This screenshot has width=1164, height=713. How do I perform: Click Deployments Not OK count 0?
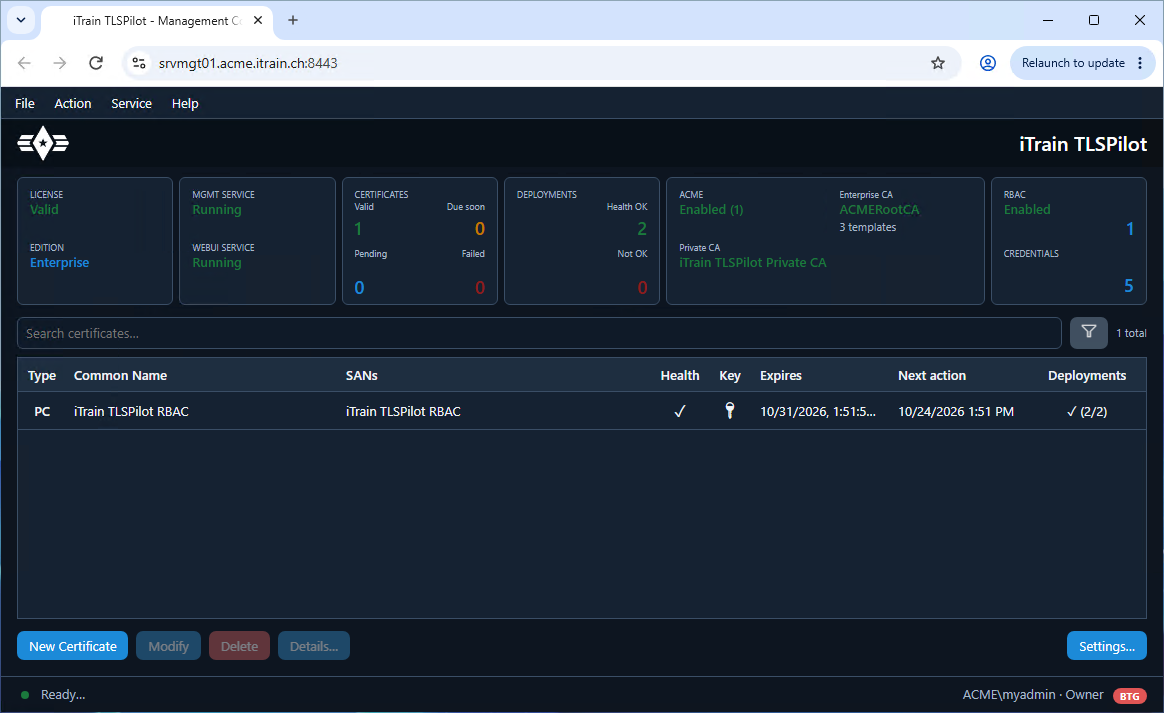[x=642, y=287]
